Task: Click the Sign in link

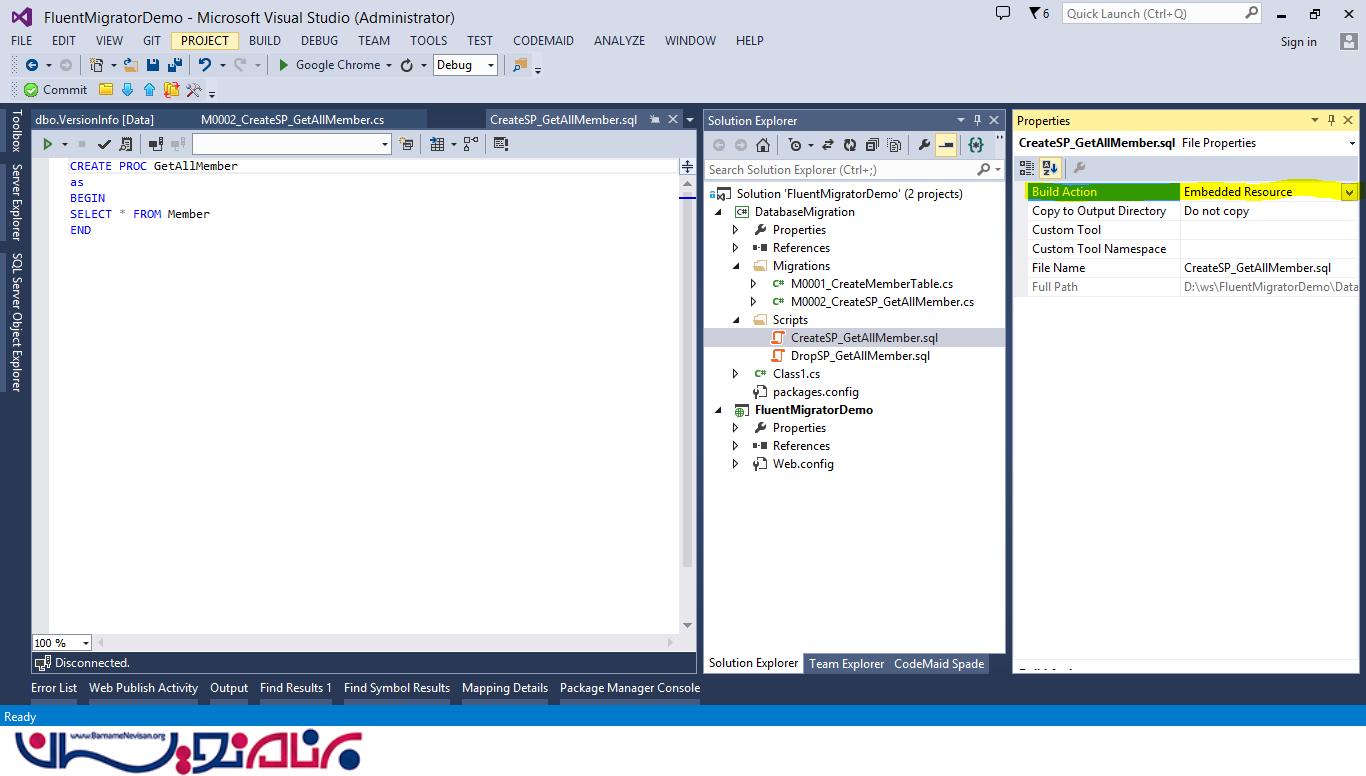Action: (1298, 42)
